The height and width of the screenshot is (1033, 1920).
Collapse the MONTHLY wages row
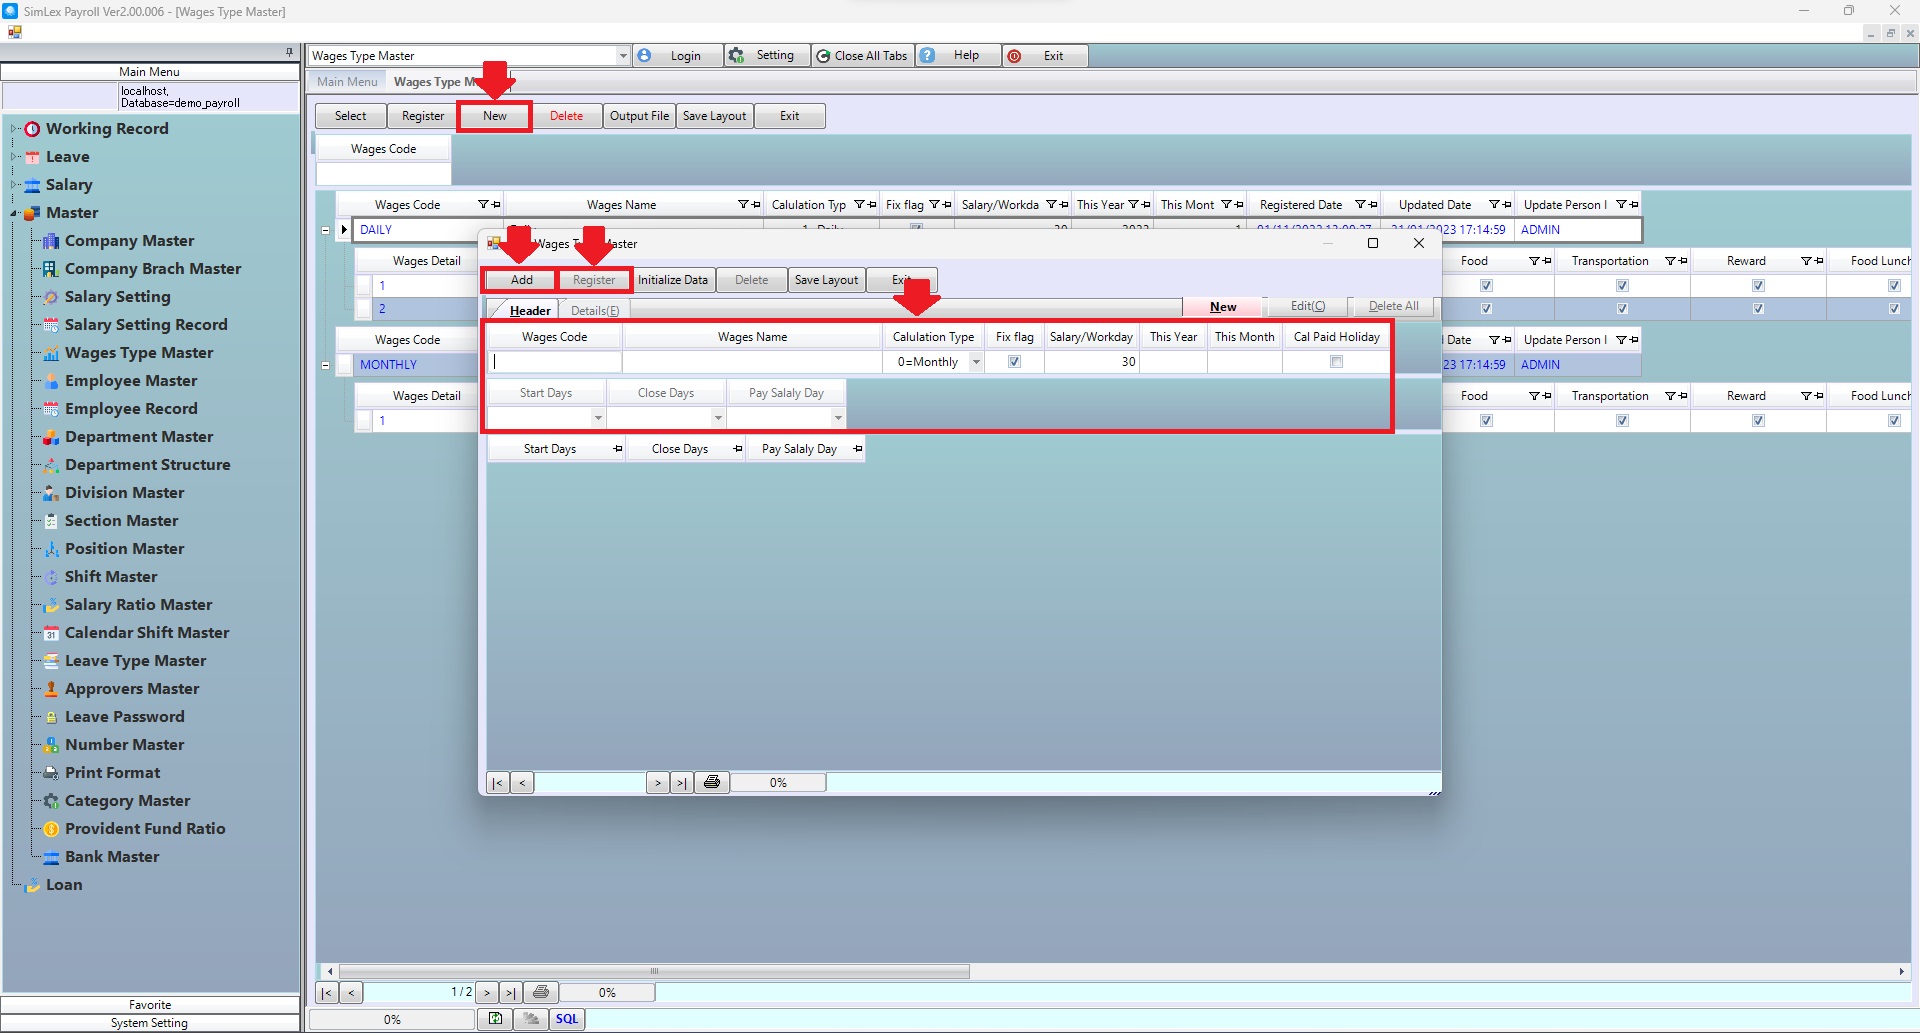point(325,365)
